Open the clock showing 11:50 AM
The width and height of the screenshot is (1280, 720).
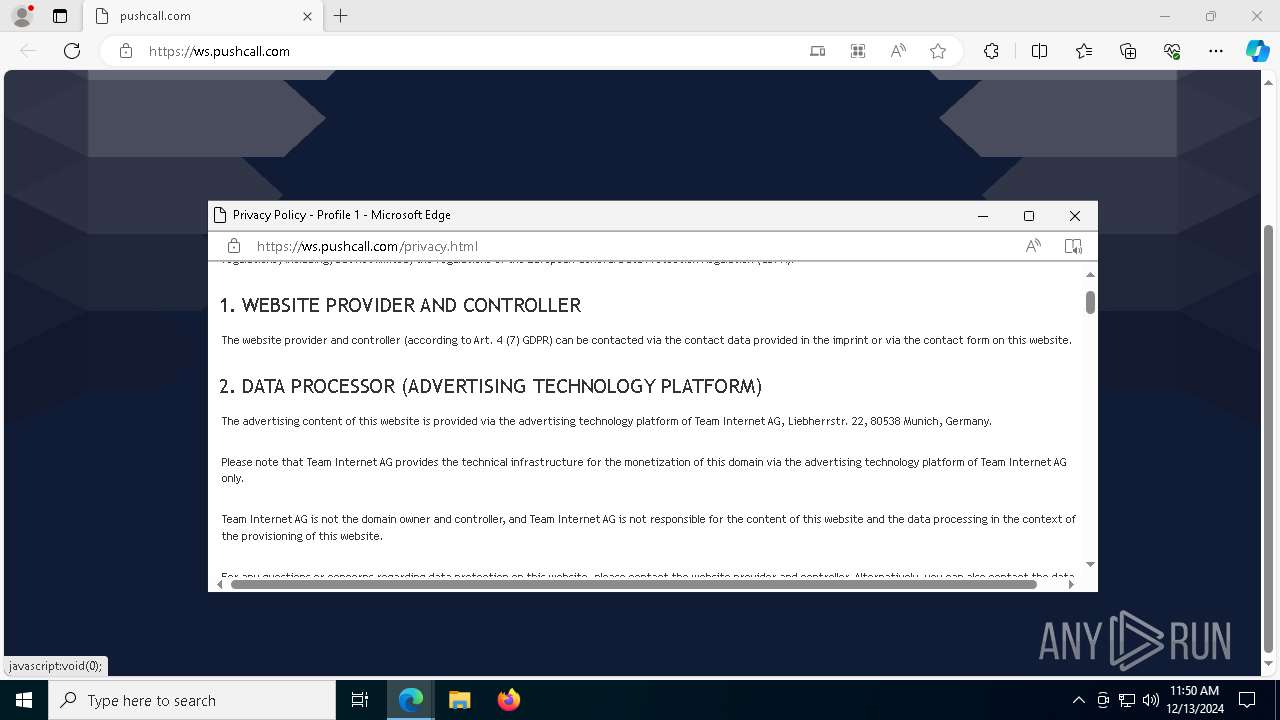tap(1195, 700)
